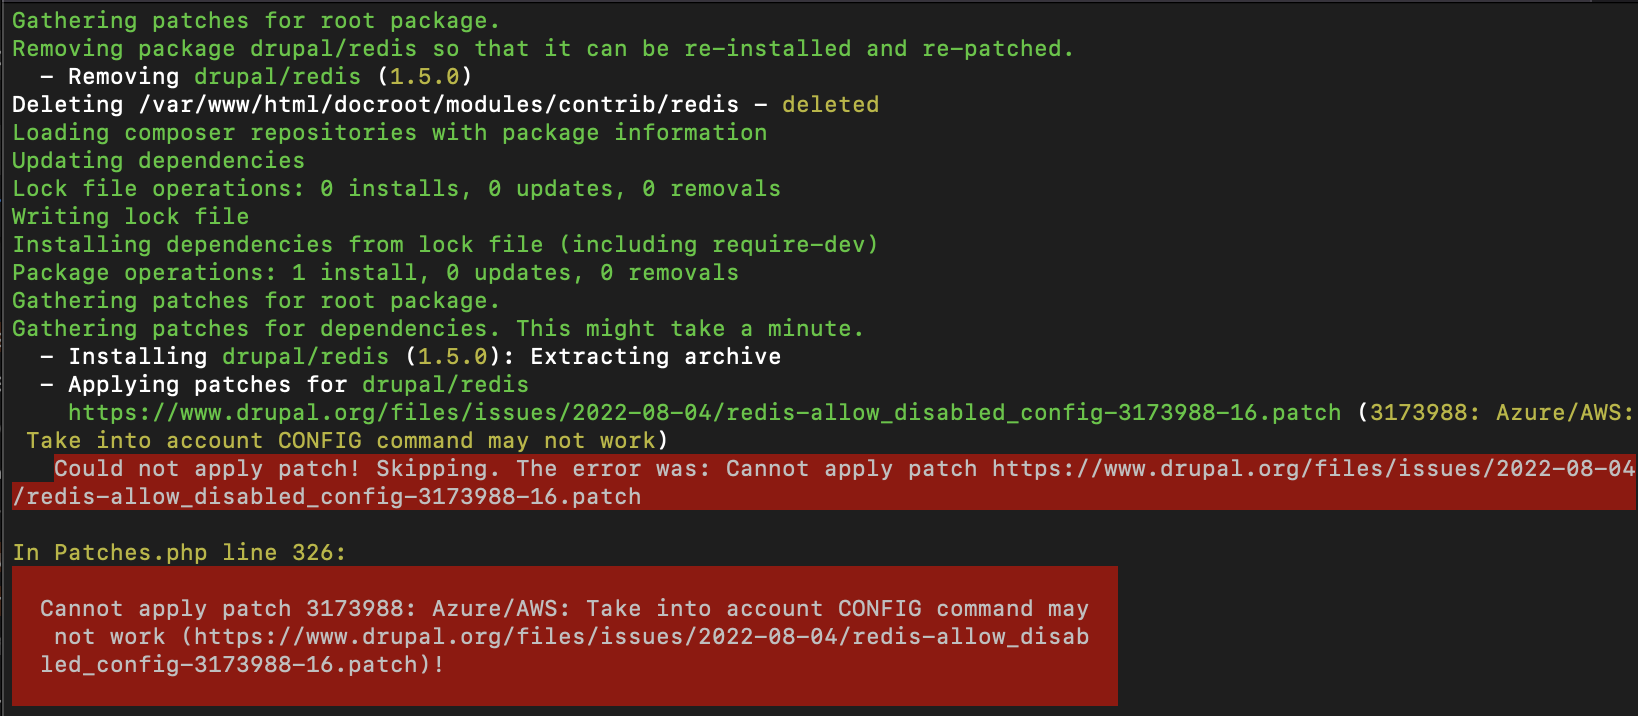This screenshot has width=1638, height=716.
Task: Click 'Installing drupal/redis (1.5.0): Extracting archive' line
Action: [410, 357]
